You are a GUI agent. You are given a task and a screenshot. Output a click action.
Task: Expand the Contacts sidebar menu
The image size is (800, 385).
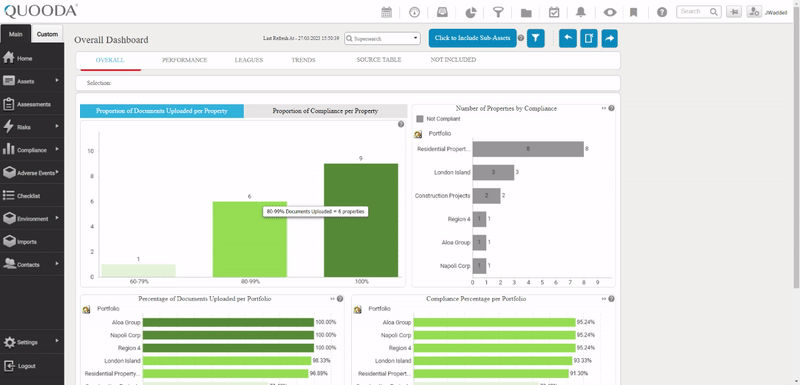pos(32,264)
